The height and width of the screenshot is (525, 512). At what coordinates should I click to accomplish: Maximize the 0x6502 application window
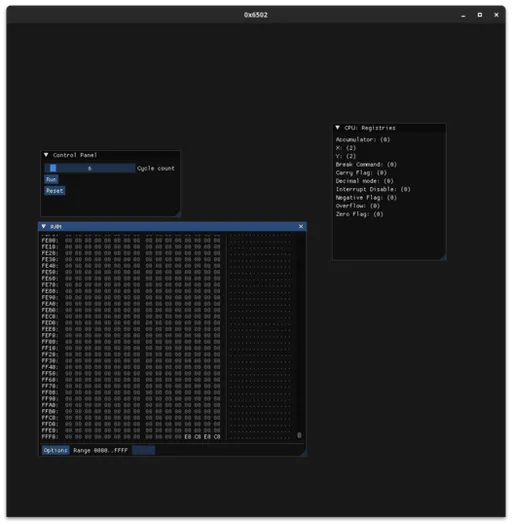pyautogui.click(x=480, y=15)
